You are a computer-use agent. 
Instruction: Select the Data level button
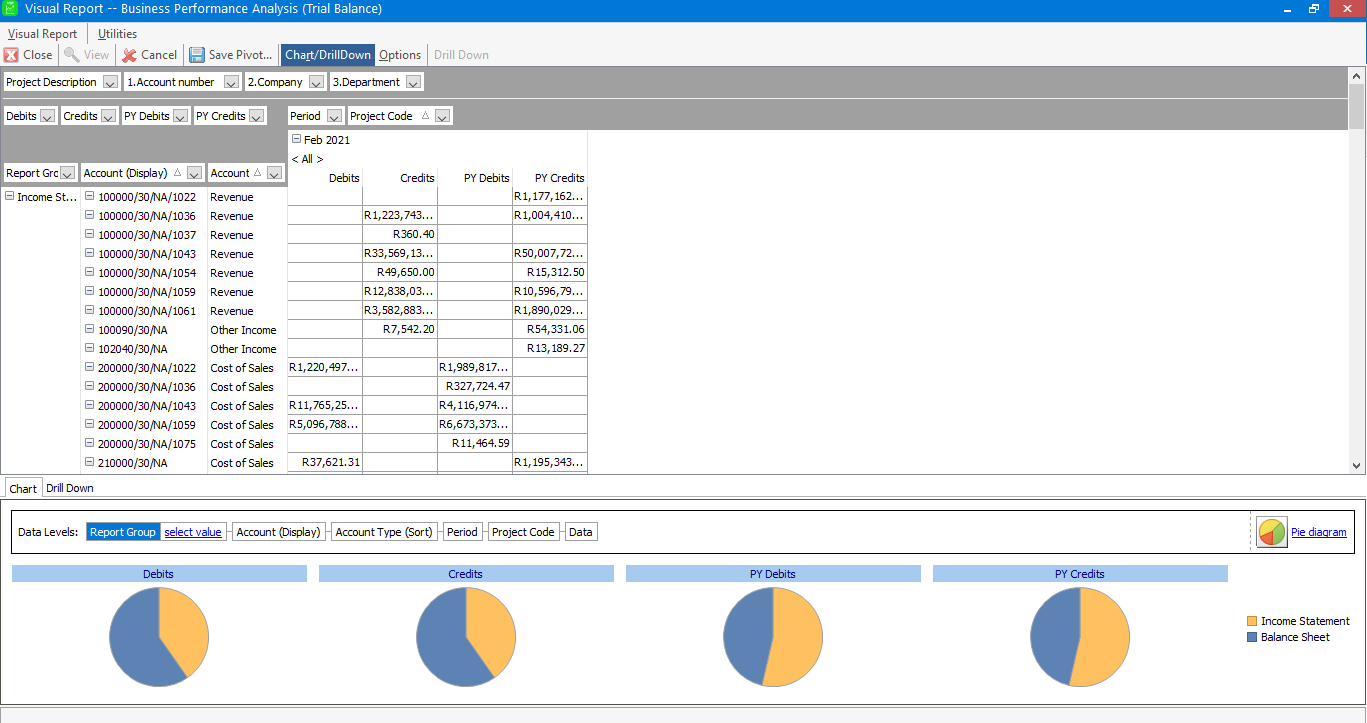coord(580,532)
